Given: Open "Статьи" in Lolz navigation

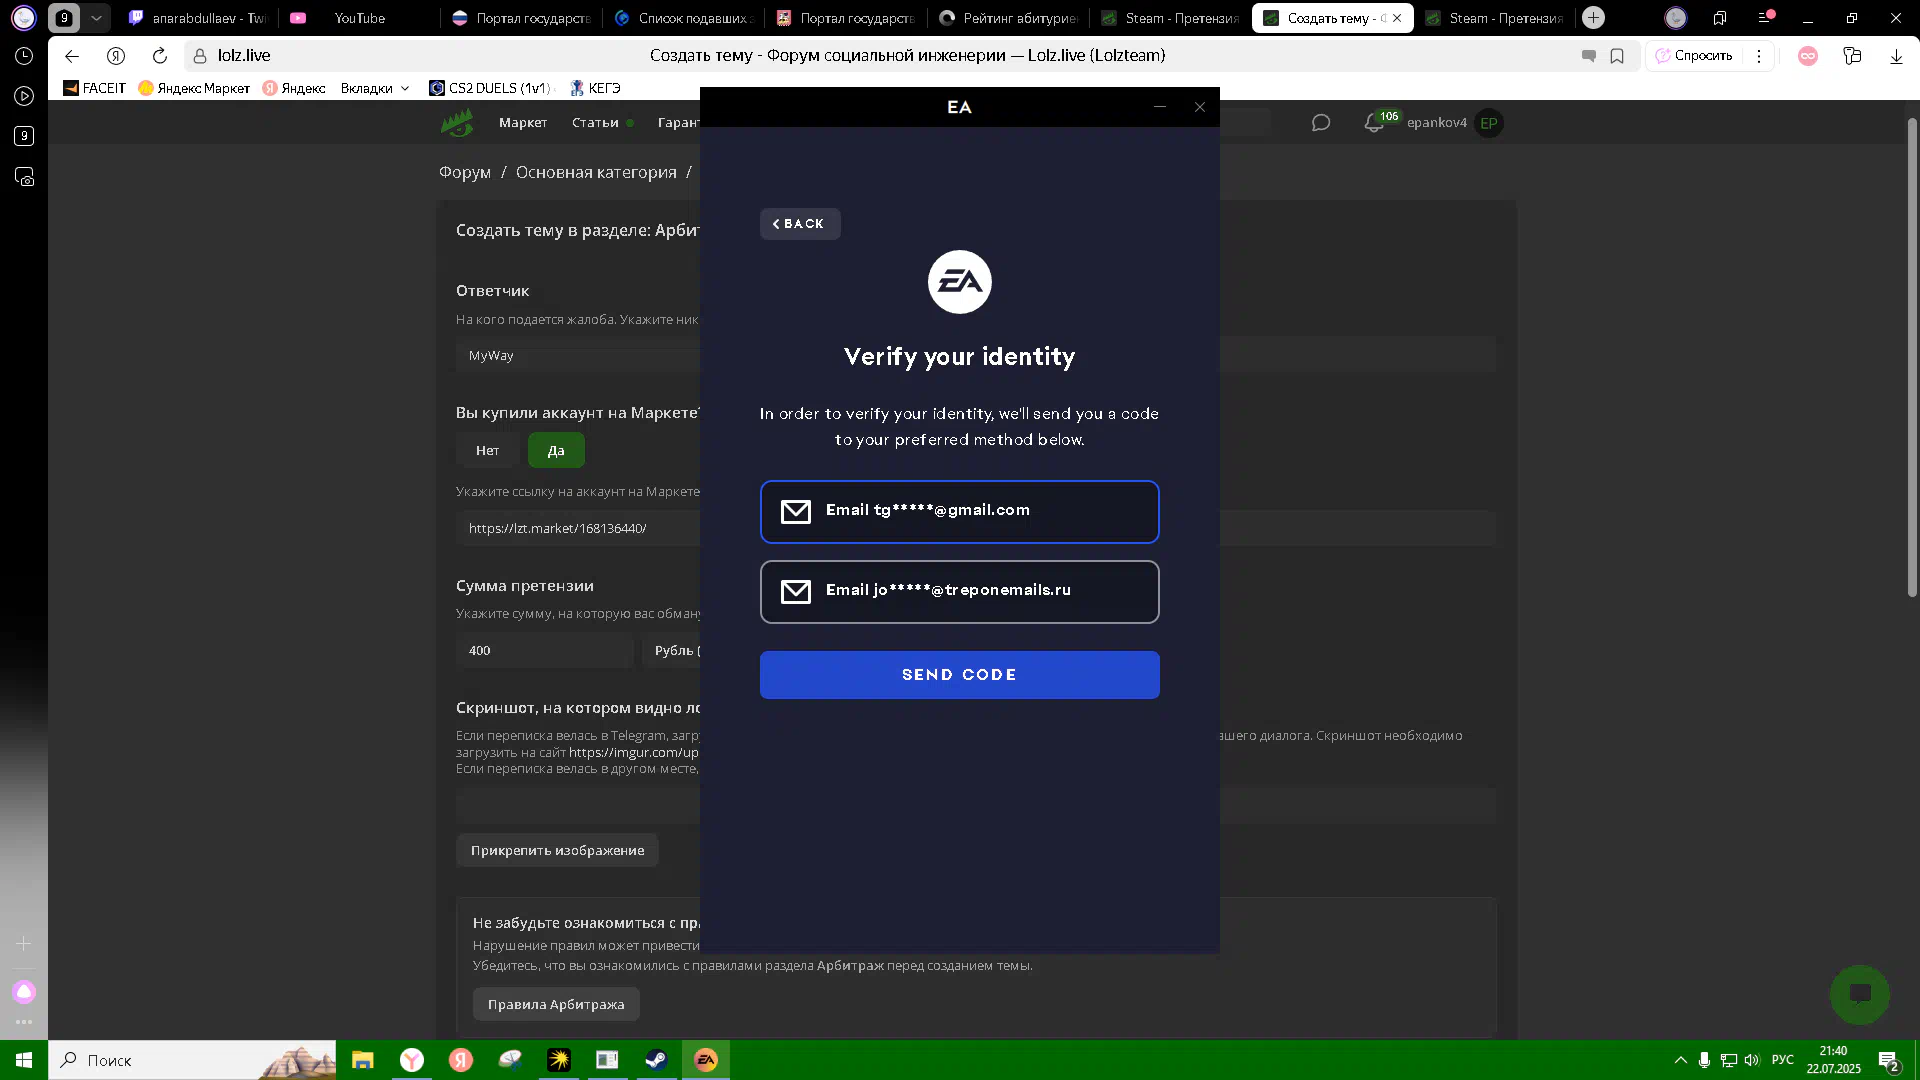Looking at the screenshot, I should point(596,123).
